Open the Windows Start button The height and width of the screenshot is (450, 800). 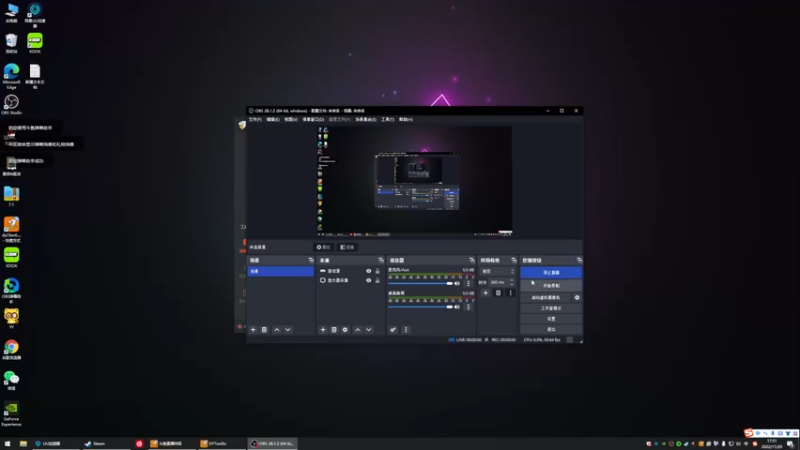(7, 444)
